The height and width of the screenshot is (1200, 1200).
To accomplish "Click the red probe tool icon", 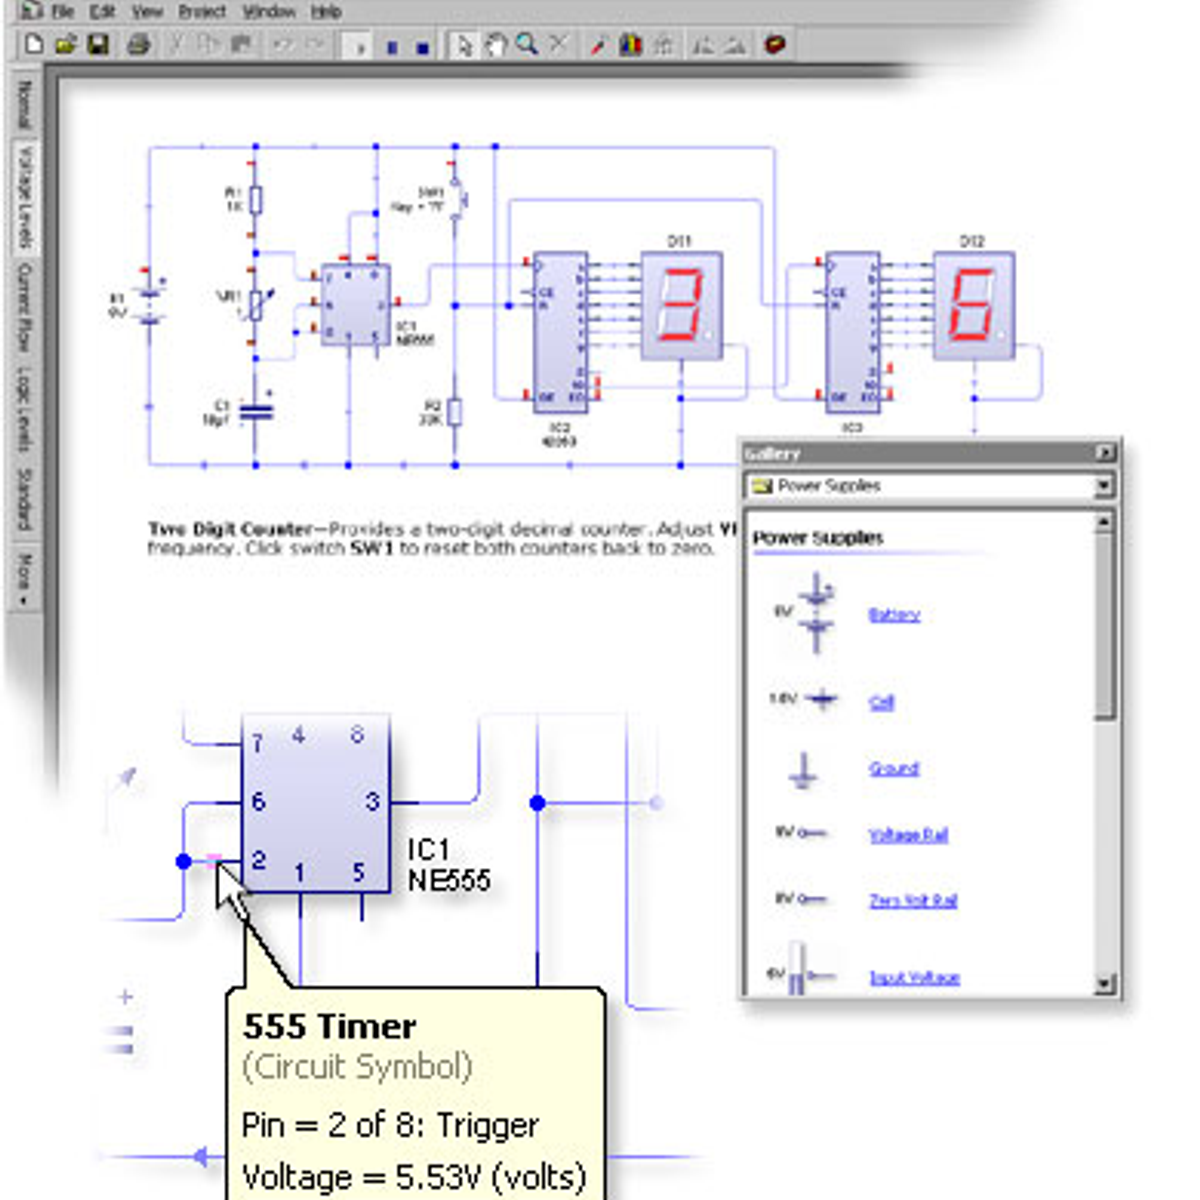I will pyautogui.click(x=598, y=45).
